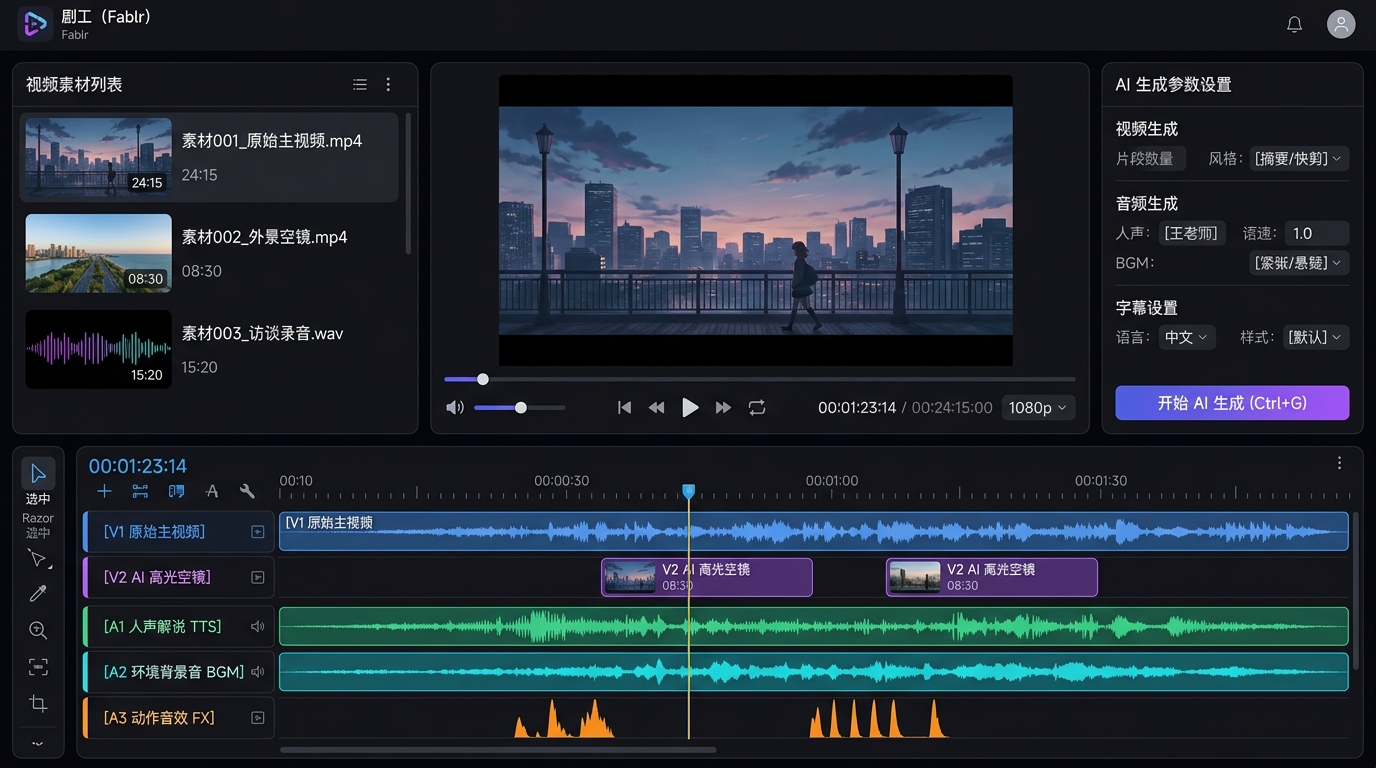Open the 语言 中文 dropdown
This screenshot has height=768, width=1376.
pos(1187,337)
